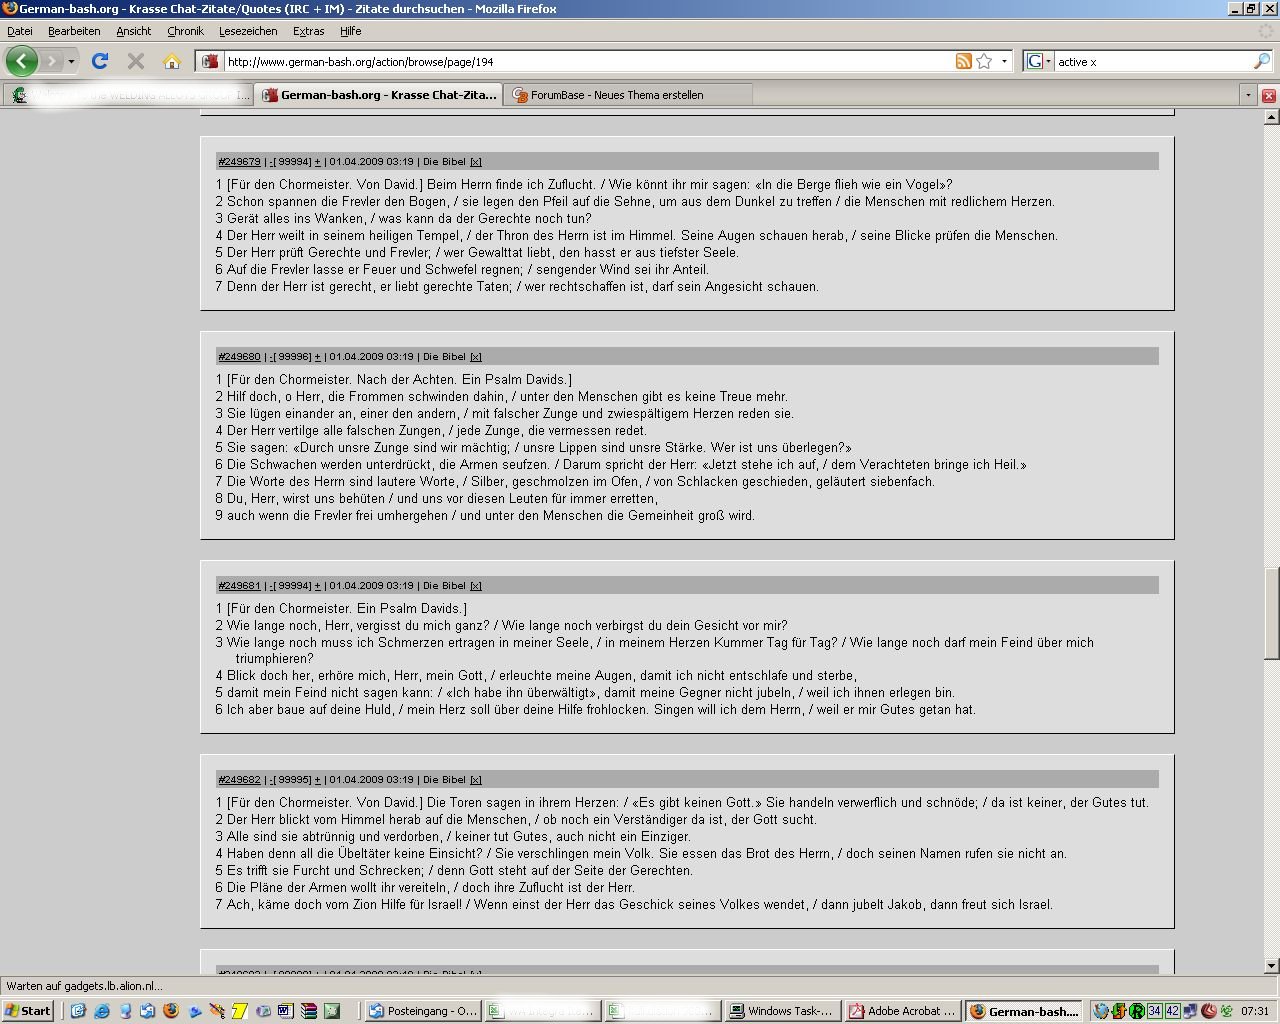1280x1024 pixels.
Task: Open the back/forward history dropdown arrow
Action: click(x=71, y=61)
